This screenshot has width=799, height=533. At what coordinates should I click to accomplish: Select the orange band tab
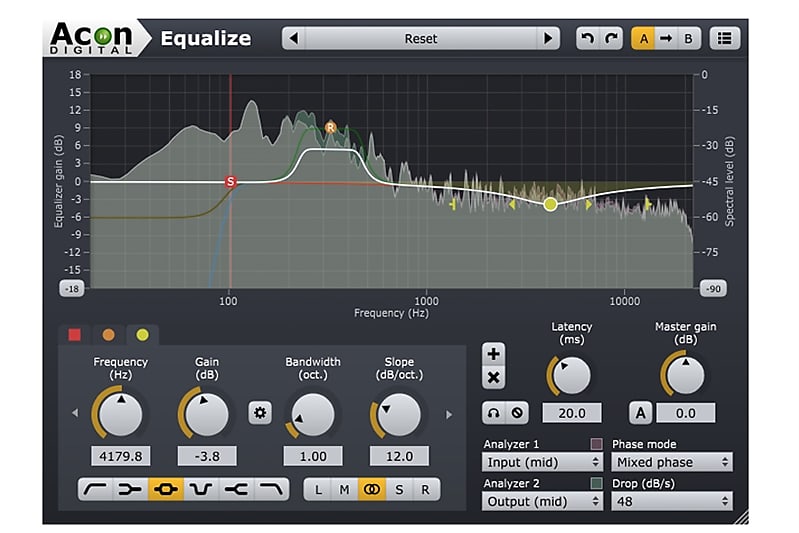109,335
